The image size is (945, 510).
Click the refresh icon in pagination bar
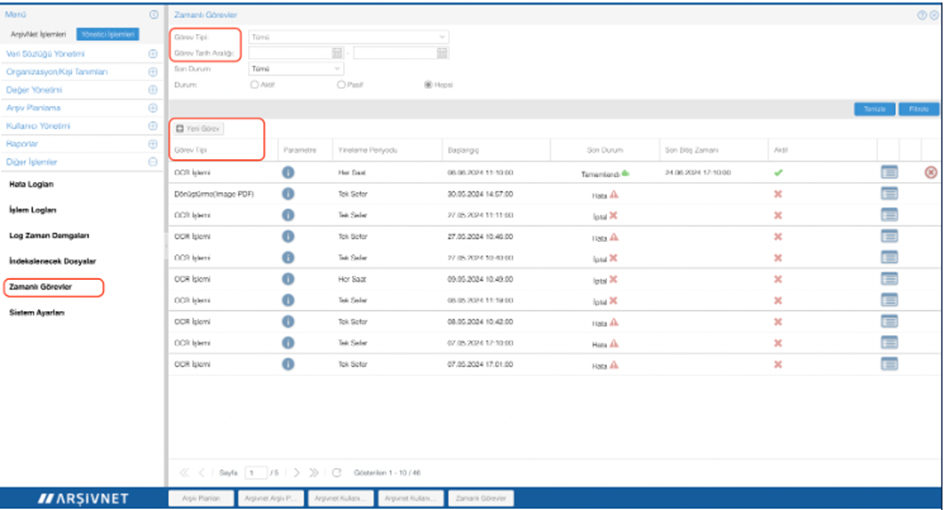click(x=336, y=472)
